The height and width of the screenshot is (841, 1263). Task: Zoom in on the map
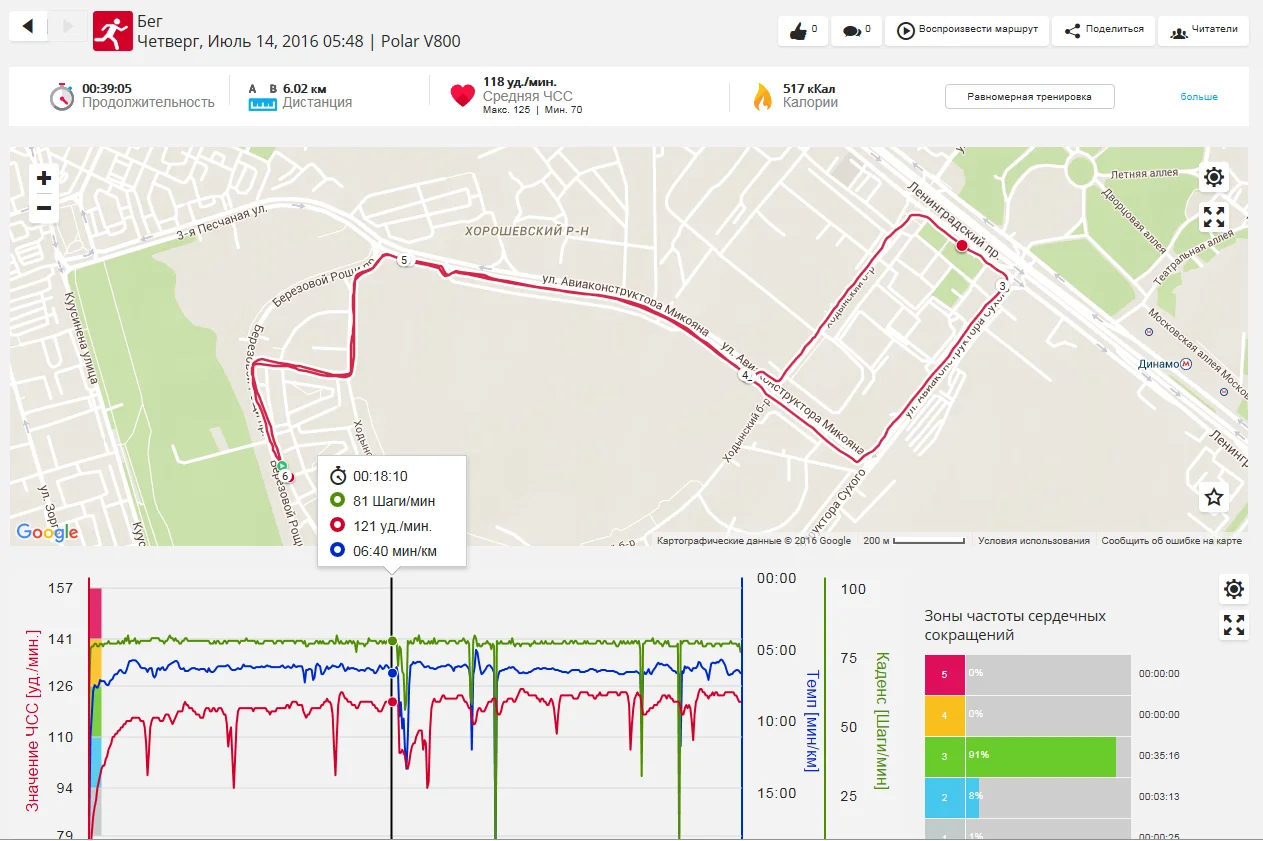click(x=44, y=178)
